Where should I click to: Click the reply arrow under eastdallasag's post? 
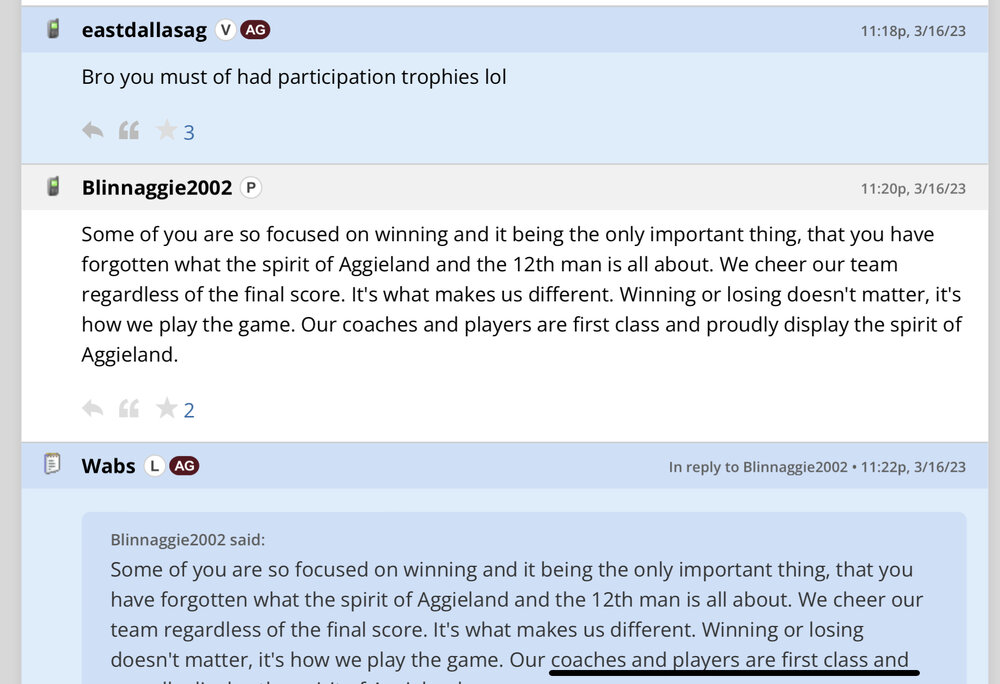[x=93, y=131]
